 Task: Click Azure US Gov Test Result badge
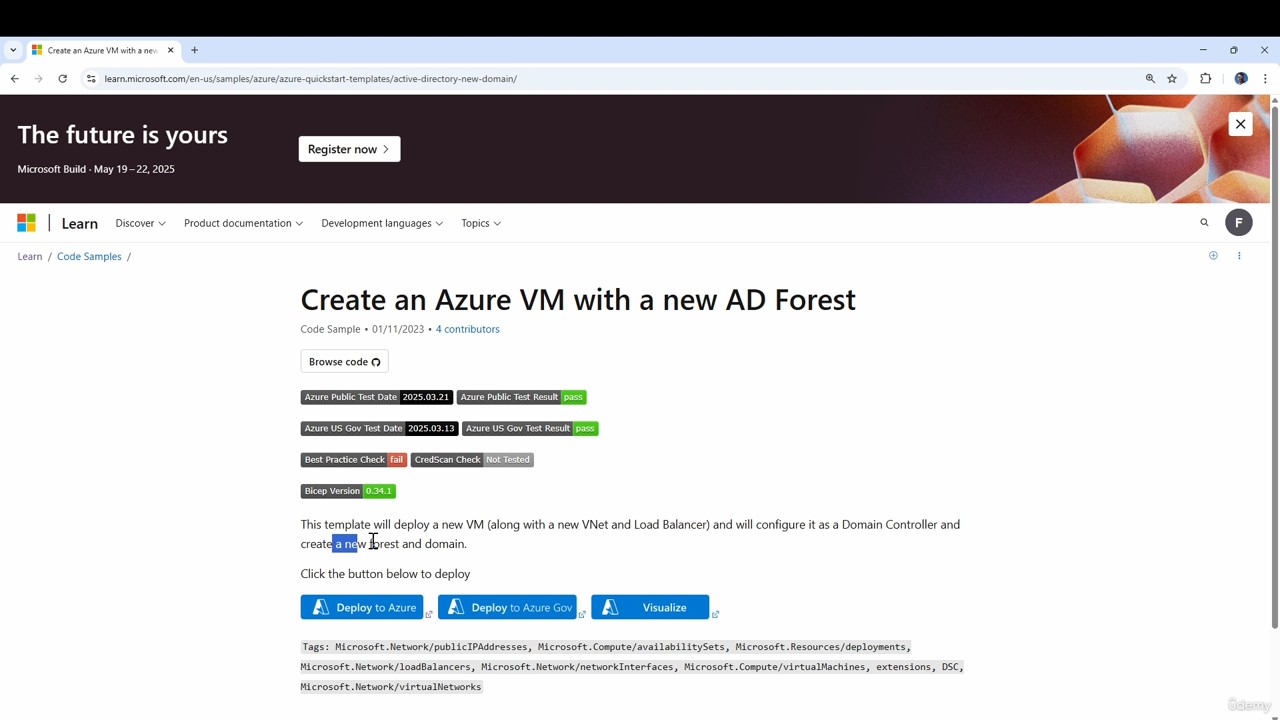[530, 428]
